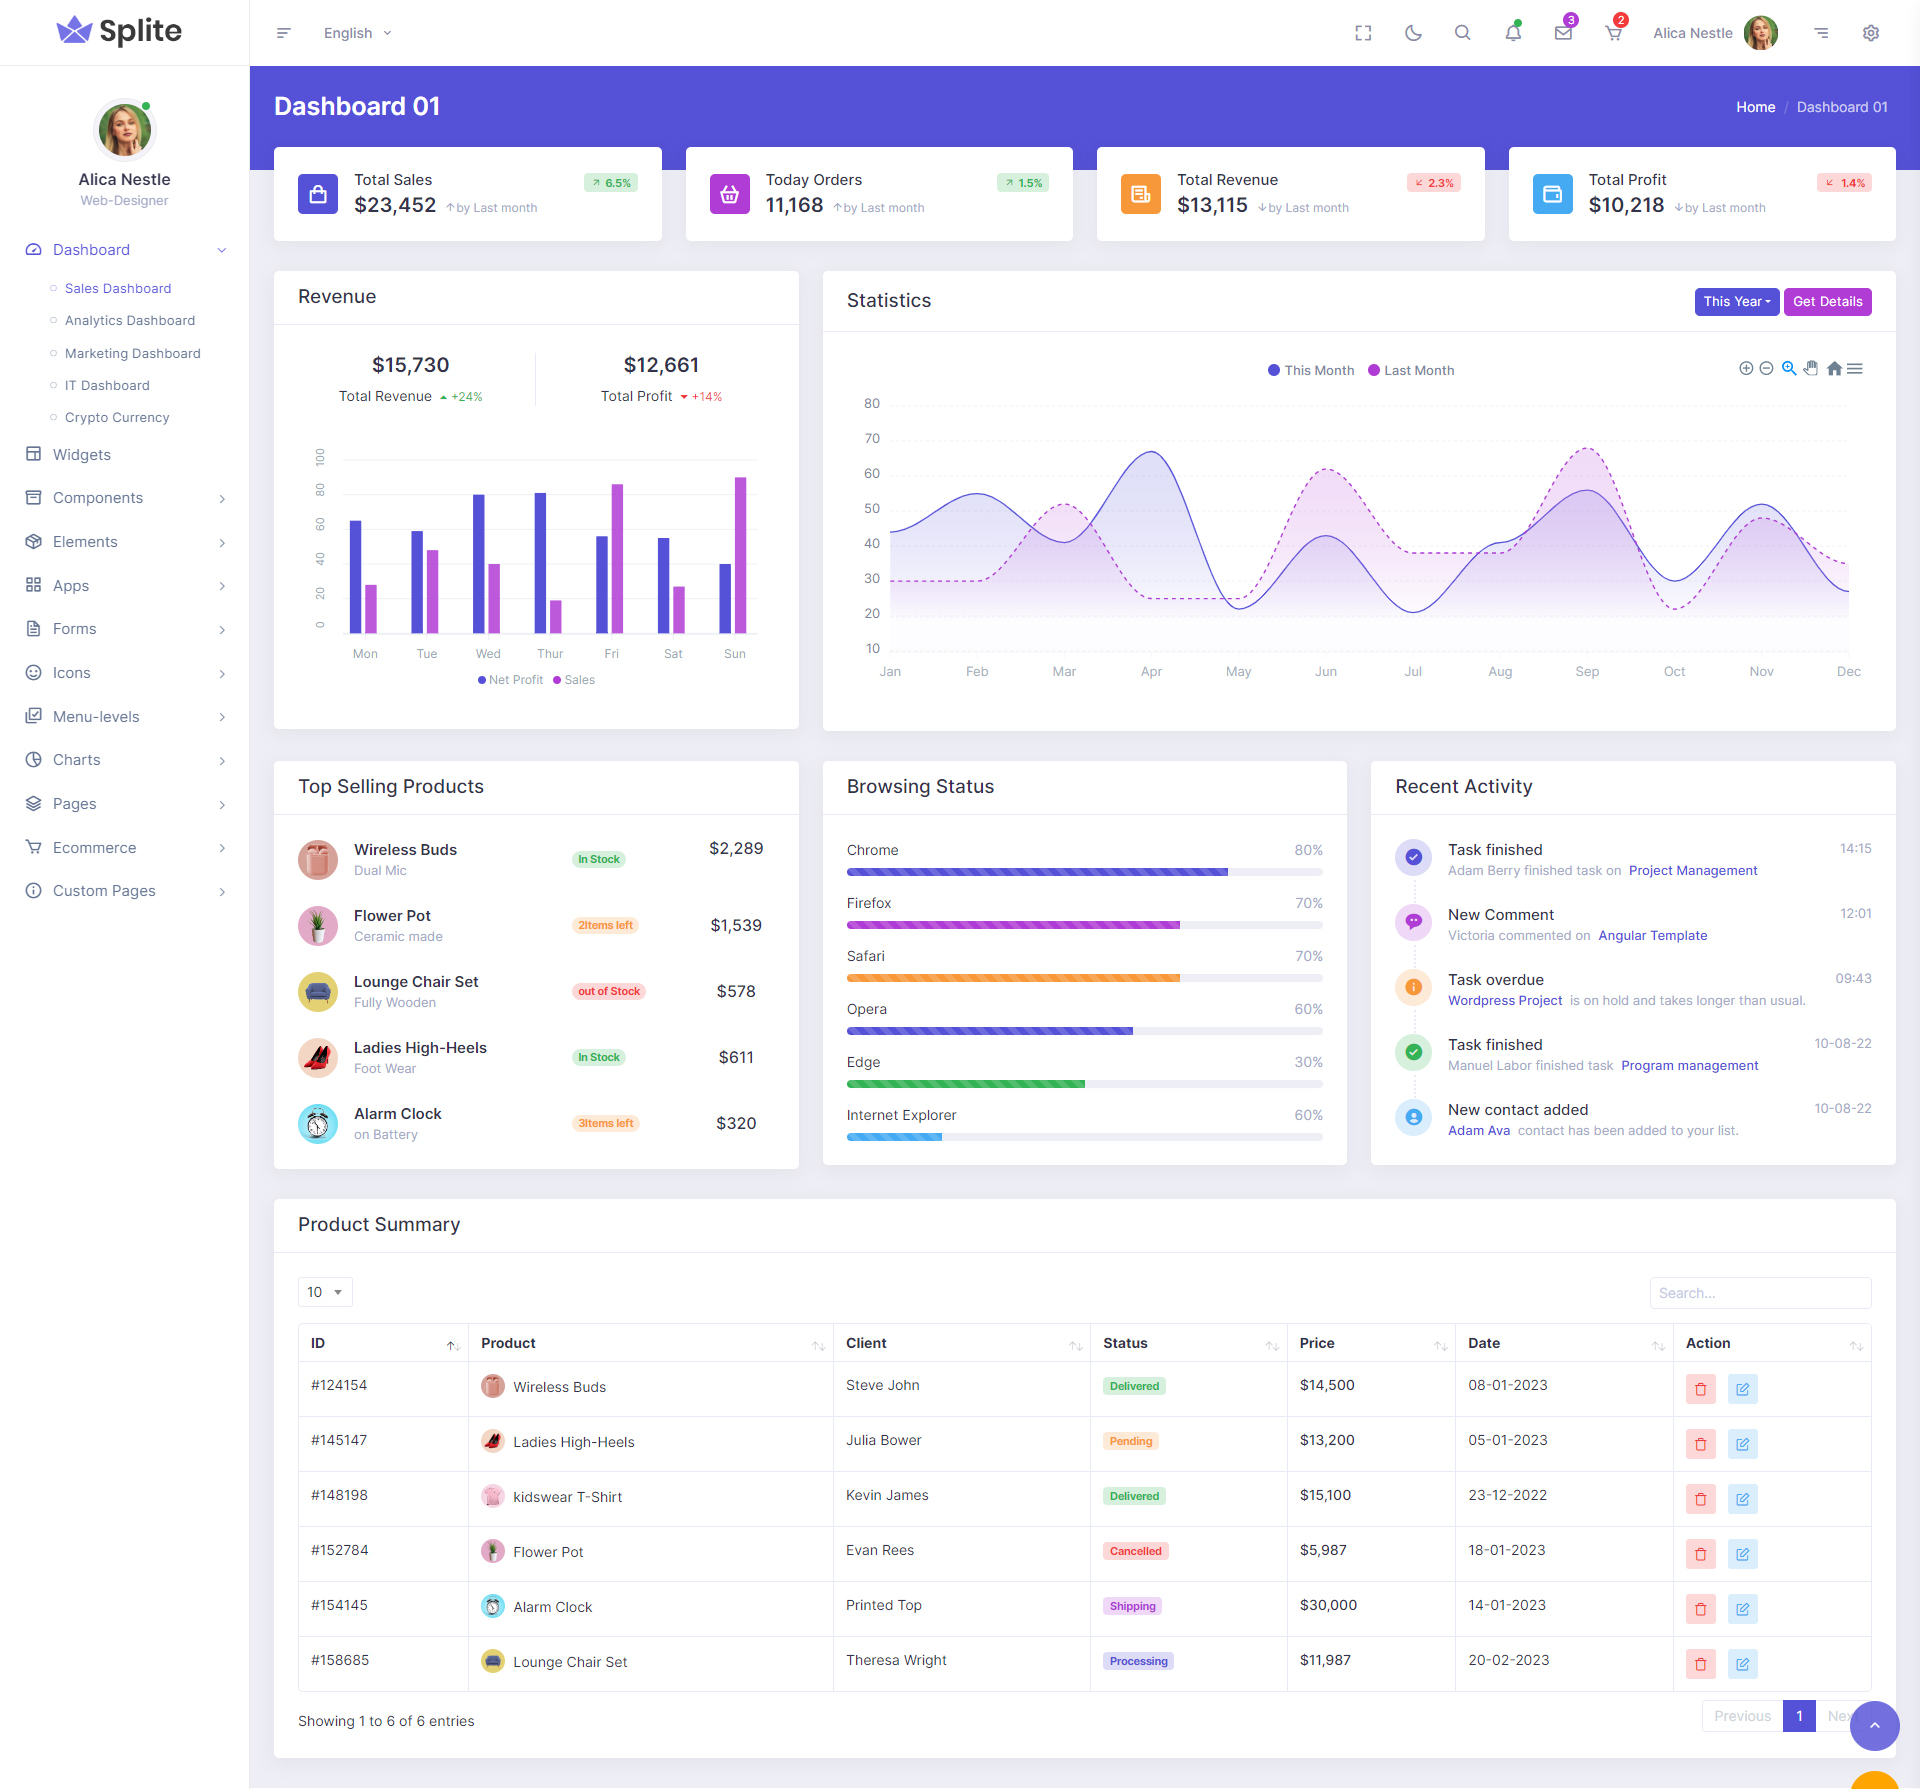Image resolution: width=1920 pixels, height=1789 pixels.
Task: Toggle sidebar with hamburger icon
Action: [x=284, y=33]
